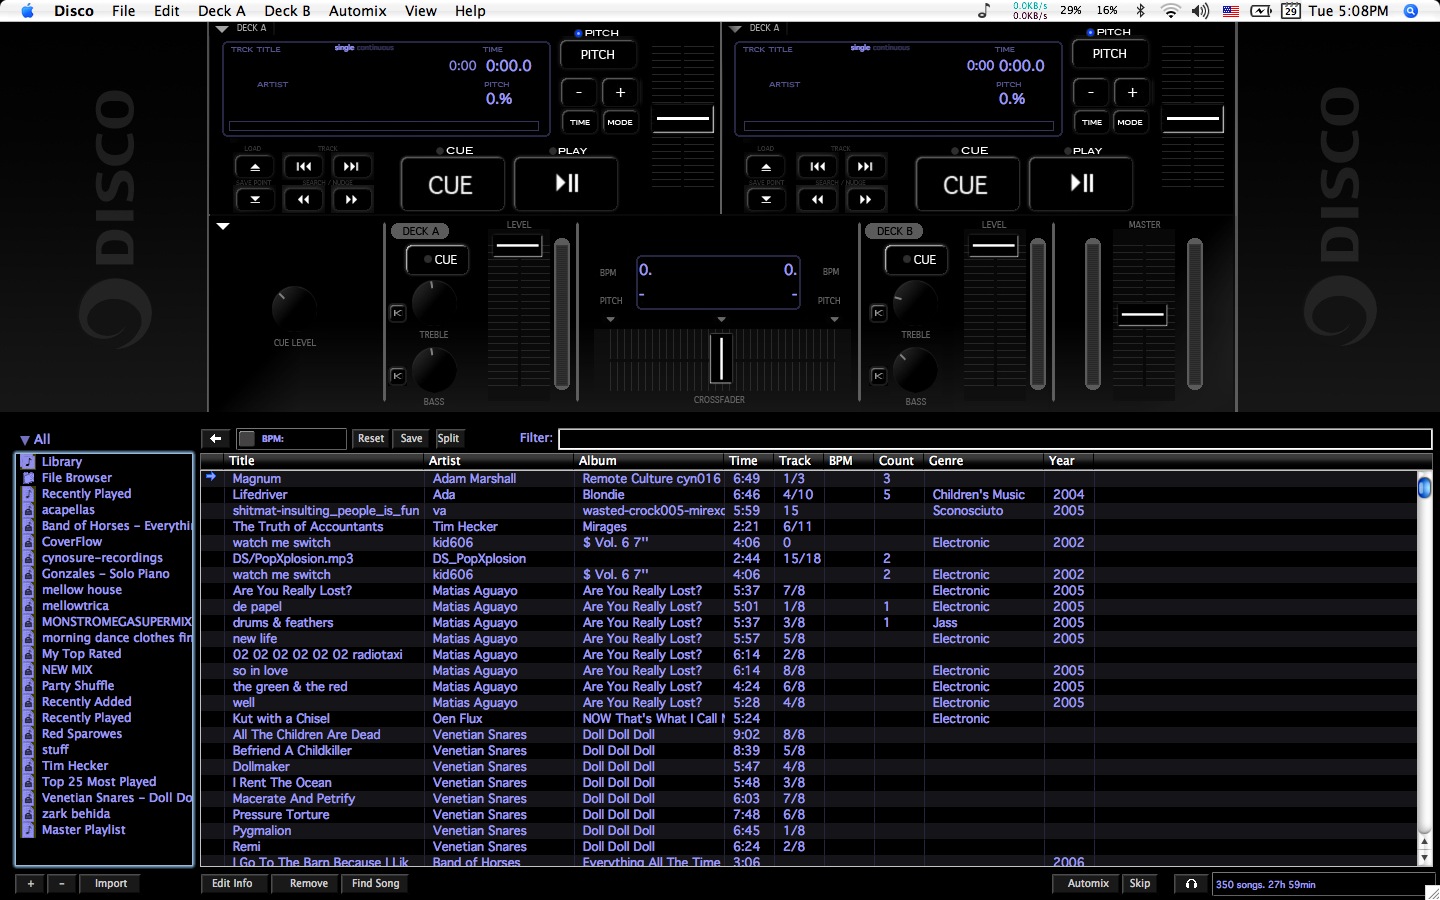The width and height of the screenshot is (1440, 900).
Task: Open the Deck B menu in the menu bar
Action: click(287, 11)
